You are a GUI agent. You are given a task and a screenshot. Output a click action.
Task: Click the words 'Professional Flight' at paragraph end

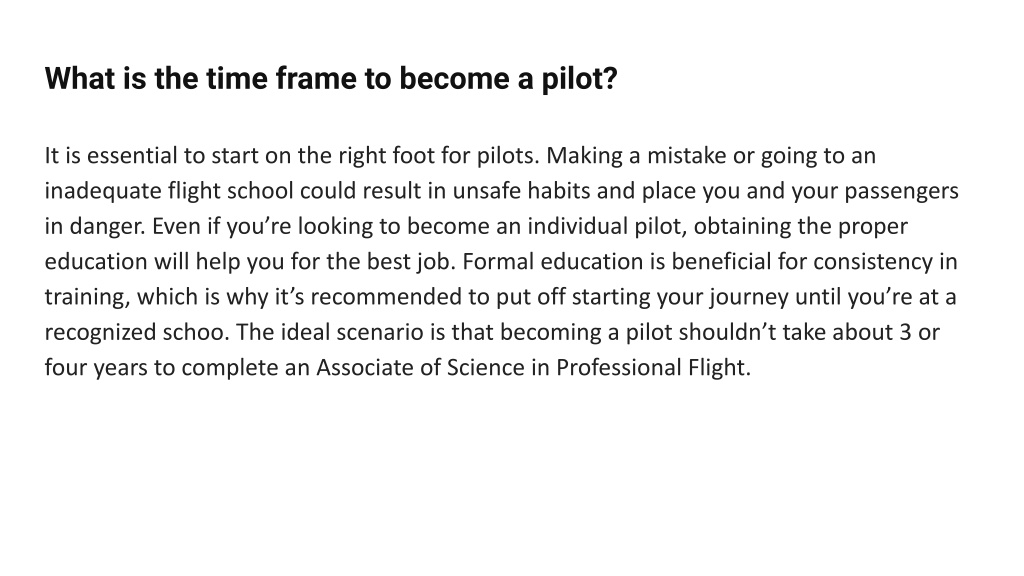point(654,368)
